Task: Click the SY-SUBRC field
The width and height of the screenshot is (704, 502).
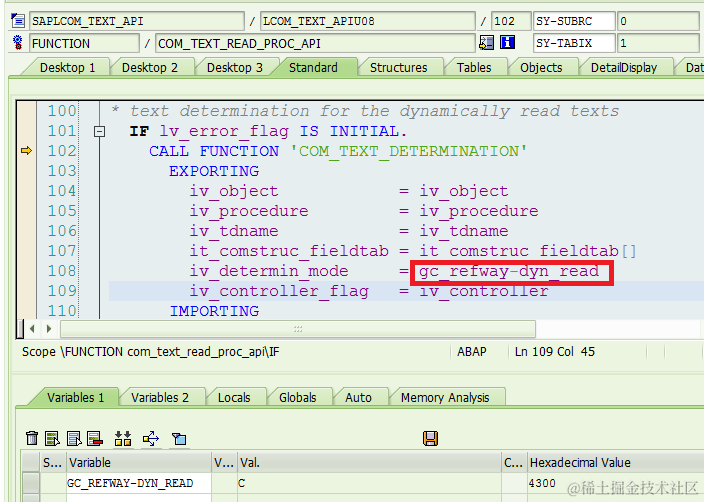Action: 574,21
